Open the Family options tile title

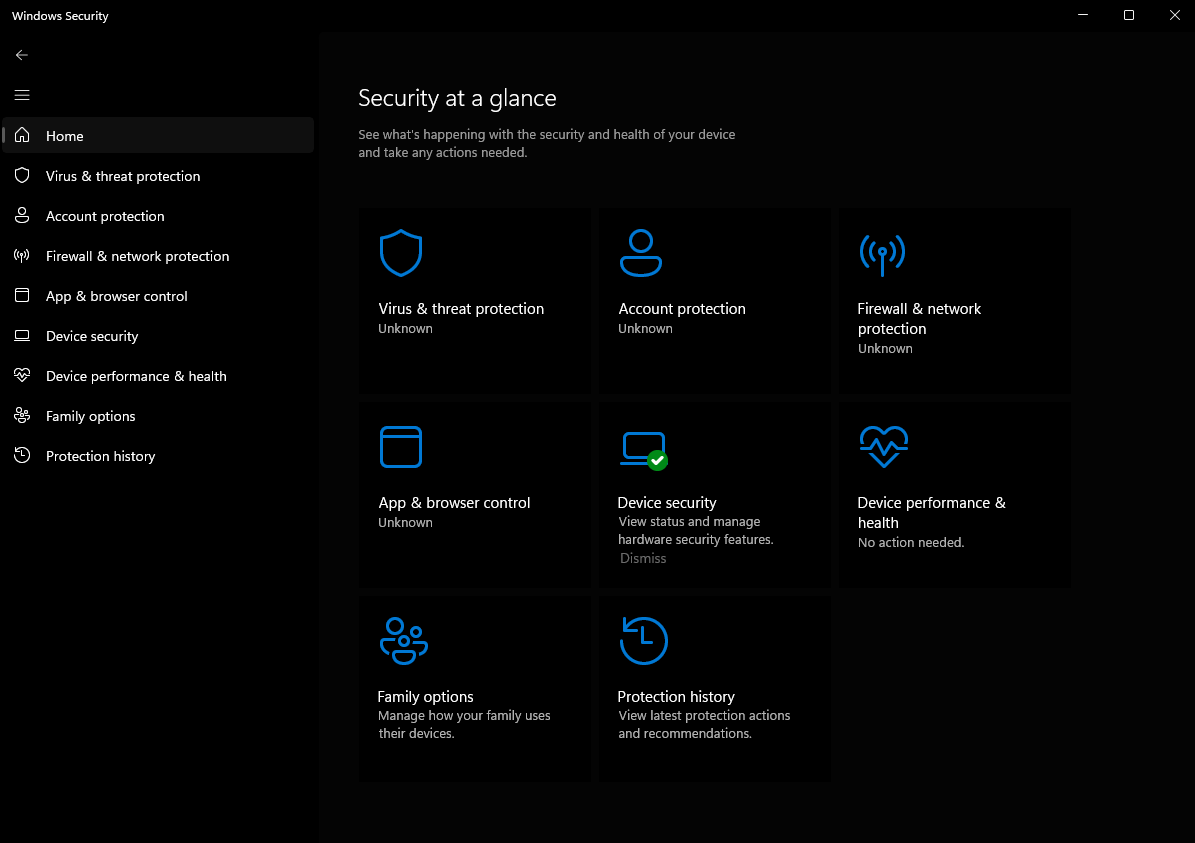(425, 697)
